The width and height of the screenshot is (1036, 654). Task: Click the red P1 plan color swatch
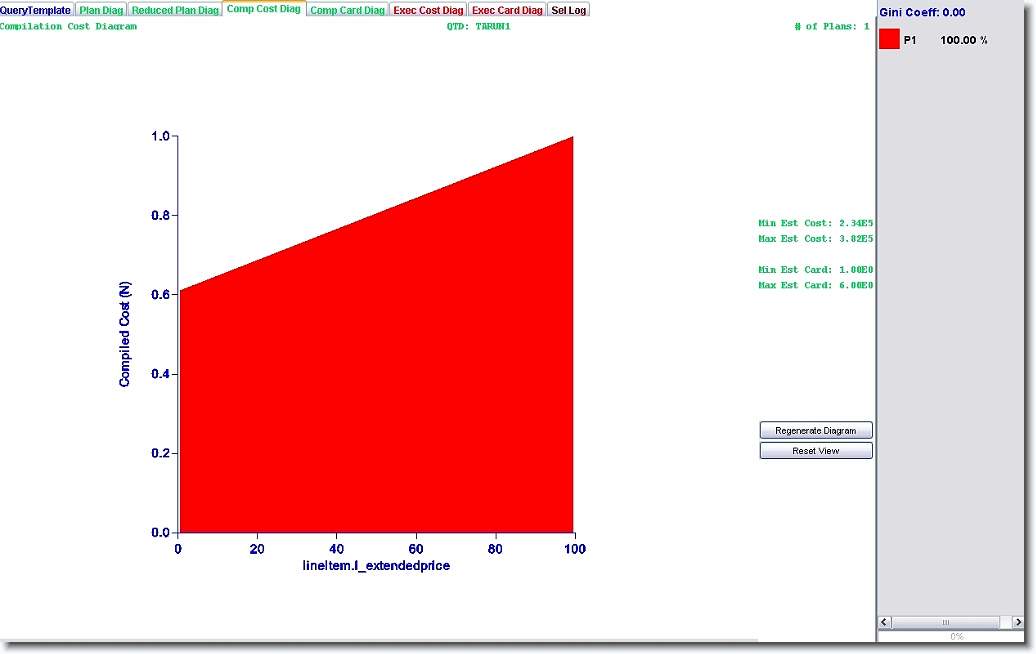(889, 40)
